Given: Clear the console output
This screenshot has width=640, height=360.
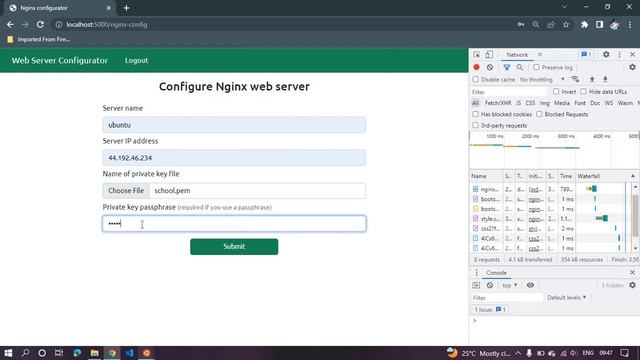Looking at the screenshot, I should click(x=490, y=285).
